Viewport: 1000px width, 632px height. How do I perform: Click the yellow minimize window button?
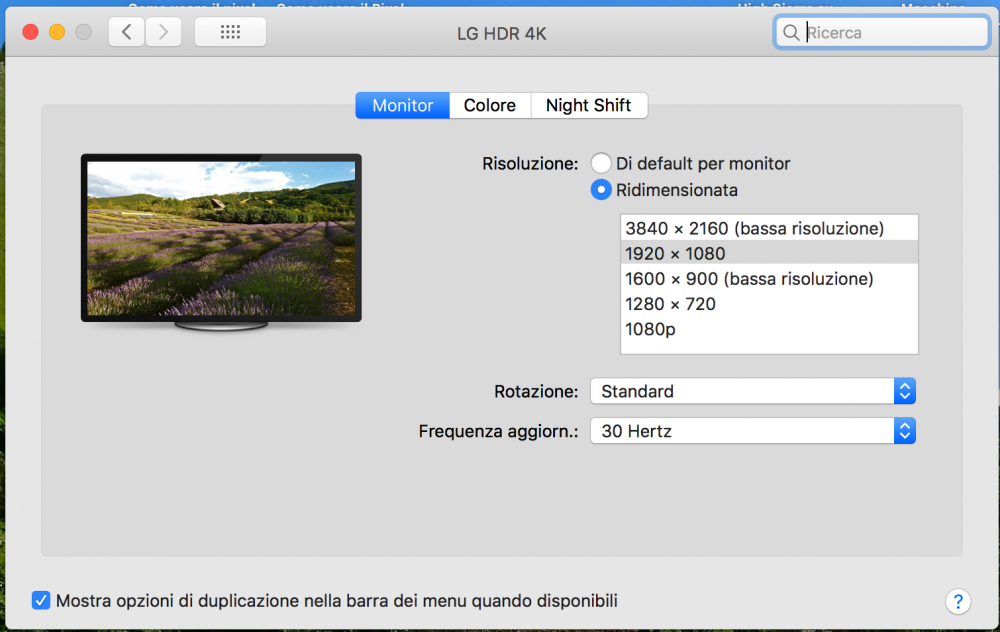57,32
